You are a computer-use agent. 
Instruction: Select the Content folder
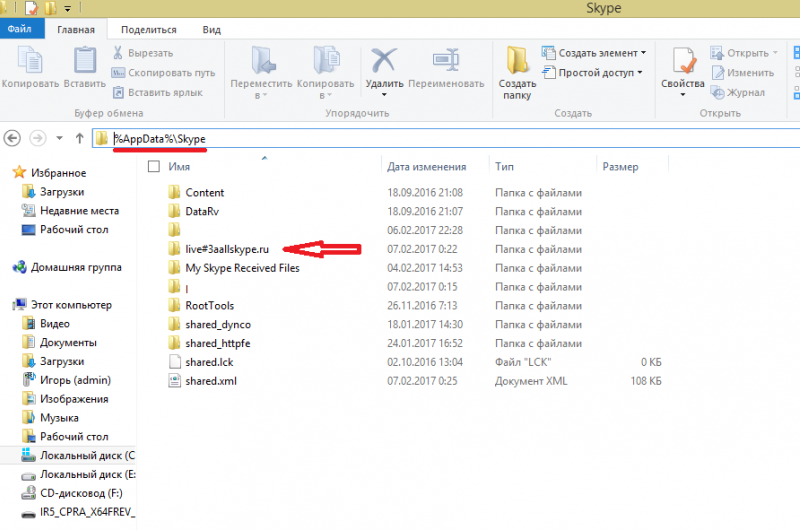pos(205,192)
